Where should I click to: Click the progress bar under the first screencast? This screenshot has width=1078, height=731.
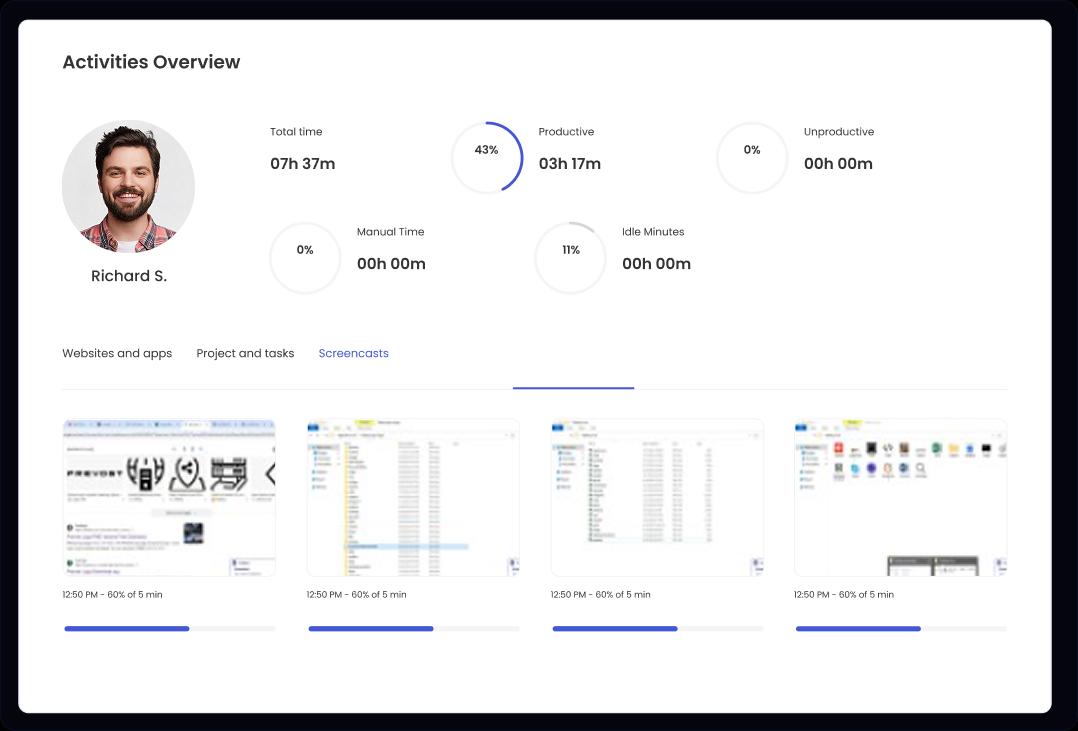(x=169, y=628)
